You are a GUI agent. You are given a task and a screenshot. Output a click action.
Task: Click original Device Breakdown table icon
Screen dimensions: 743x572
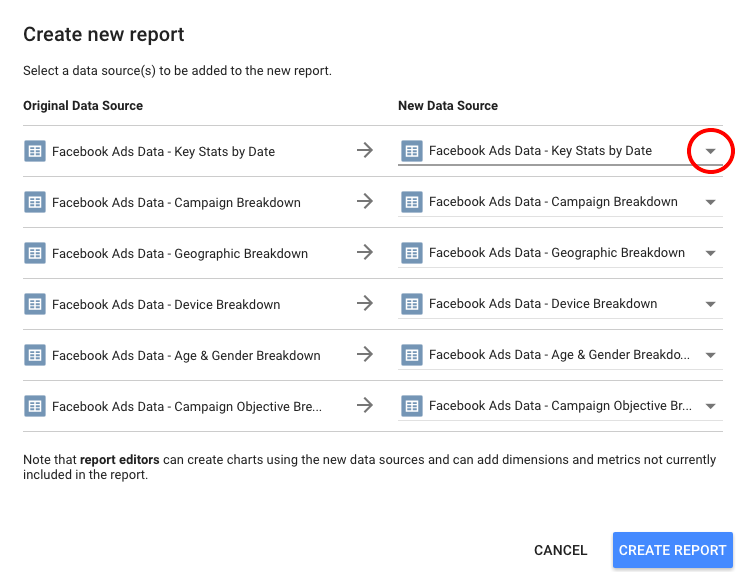35,304
